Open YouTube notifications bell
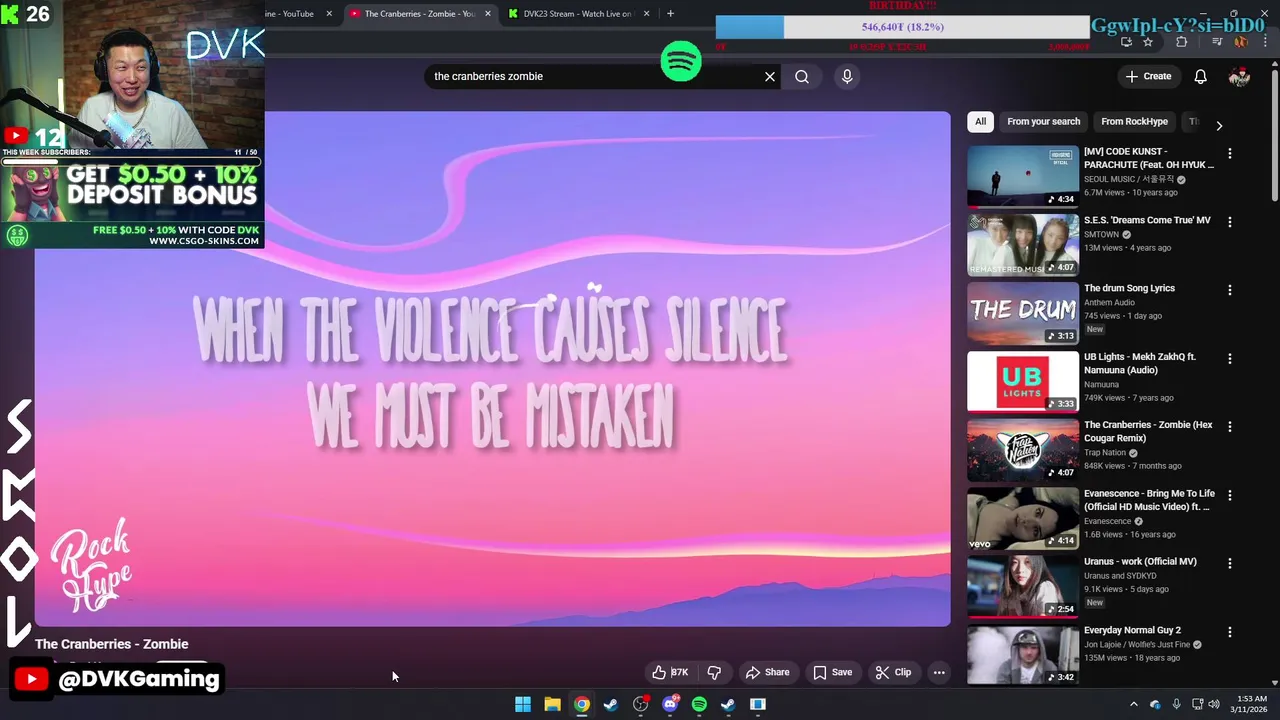Image resolution: width=1280 pixels, height=720 pixels. pyautogui.click(x=1201, y=76)
